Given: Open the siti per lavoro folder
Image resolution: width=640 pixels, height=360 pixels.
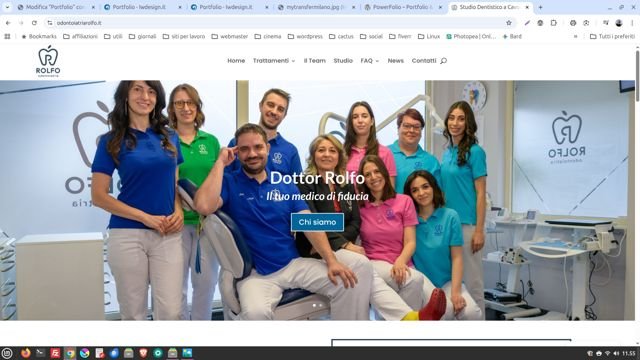Looking at the screenshot, I should coord(184,36).
